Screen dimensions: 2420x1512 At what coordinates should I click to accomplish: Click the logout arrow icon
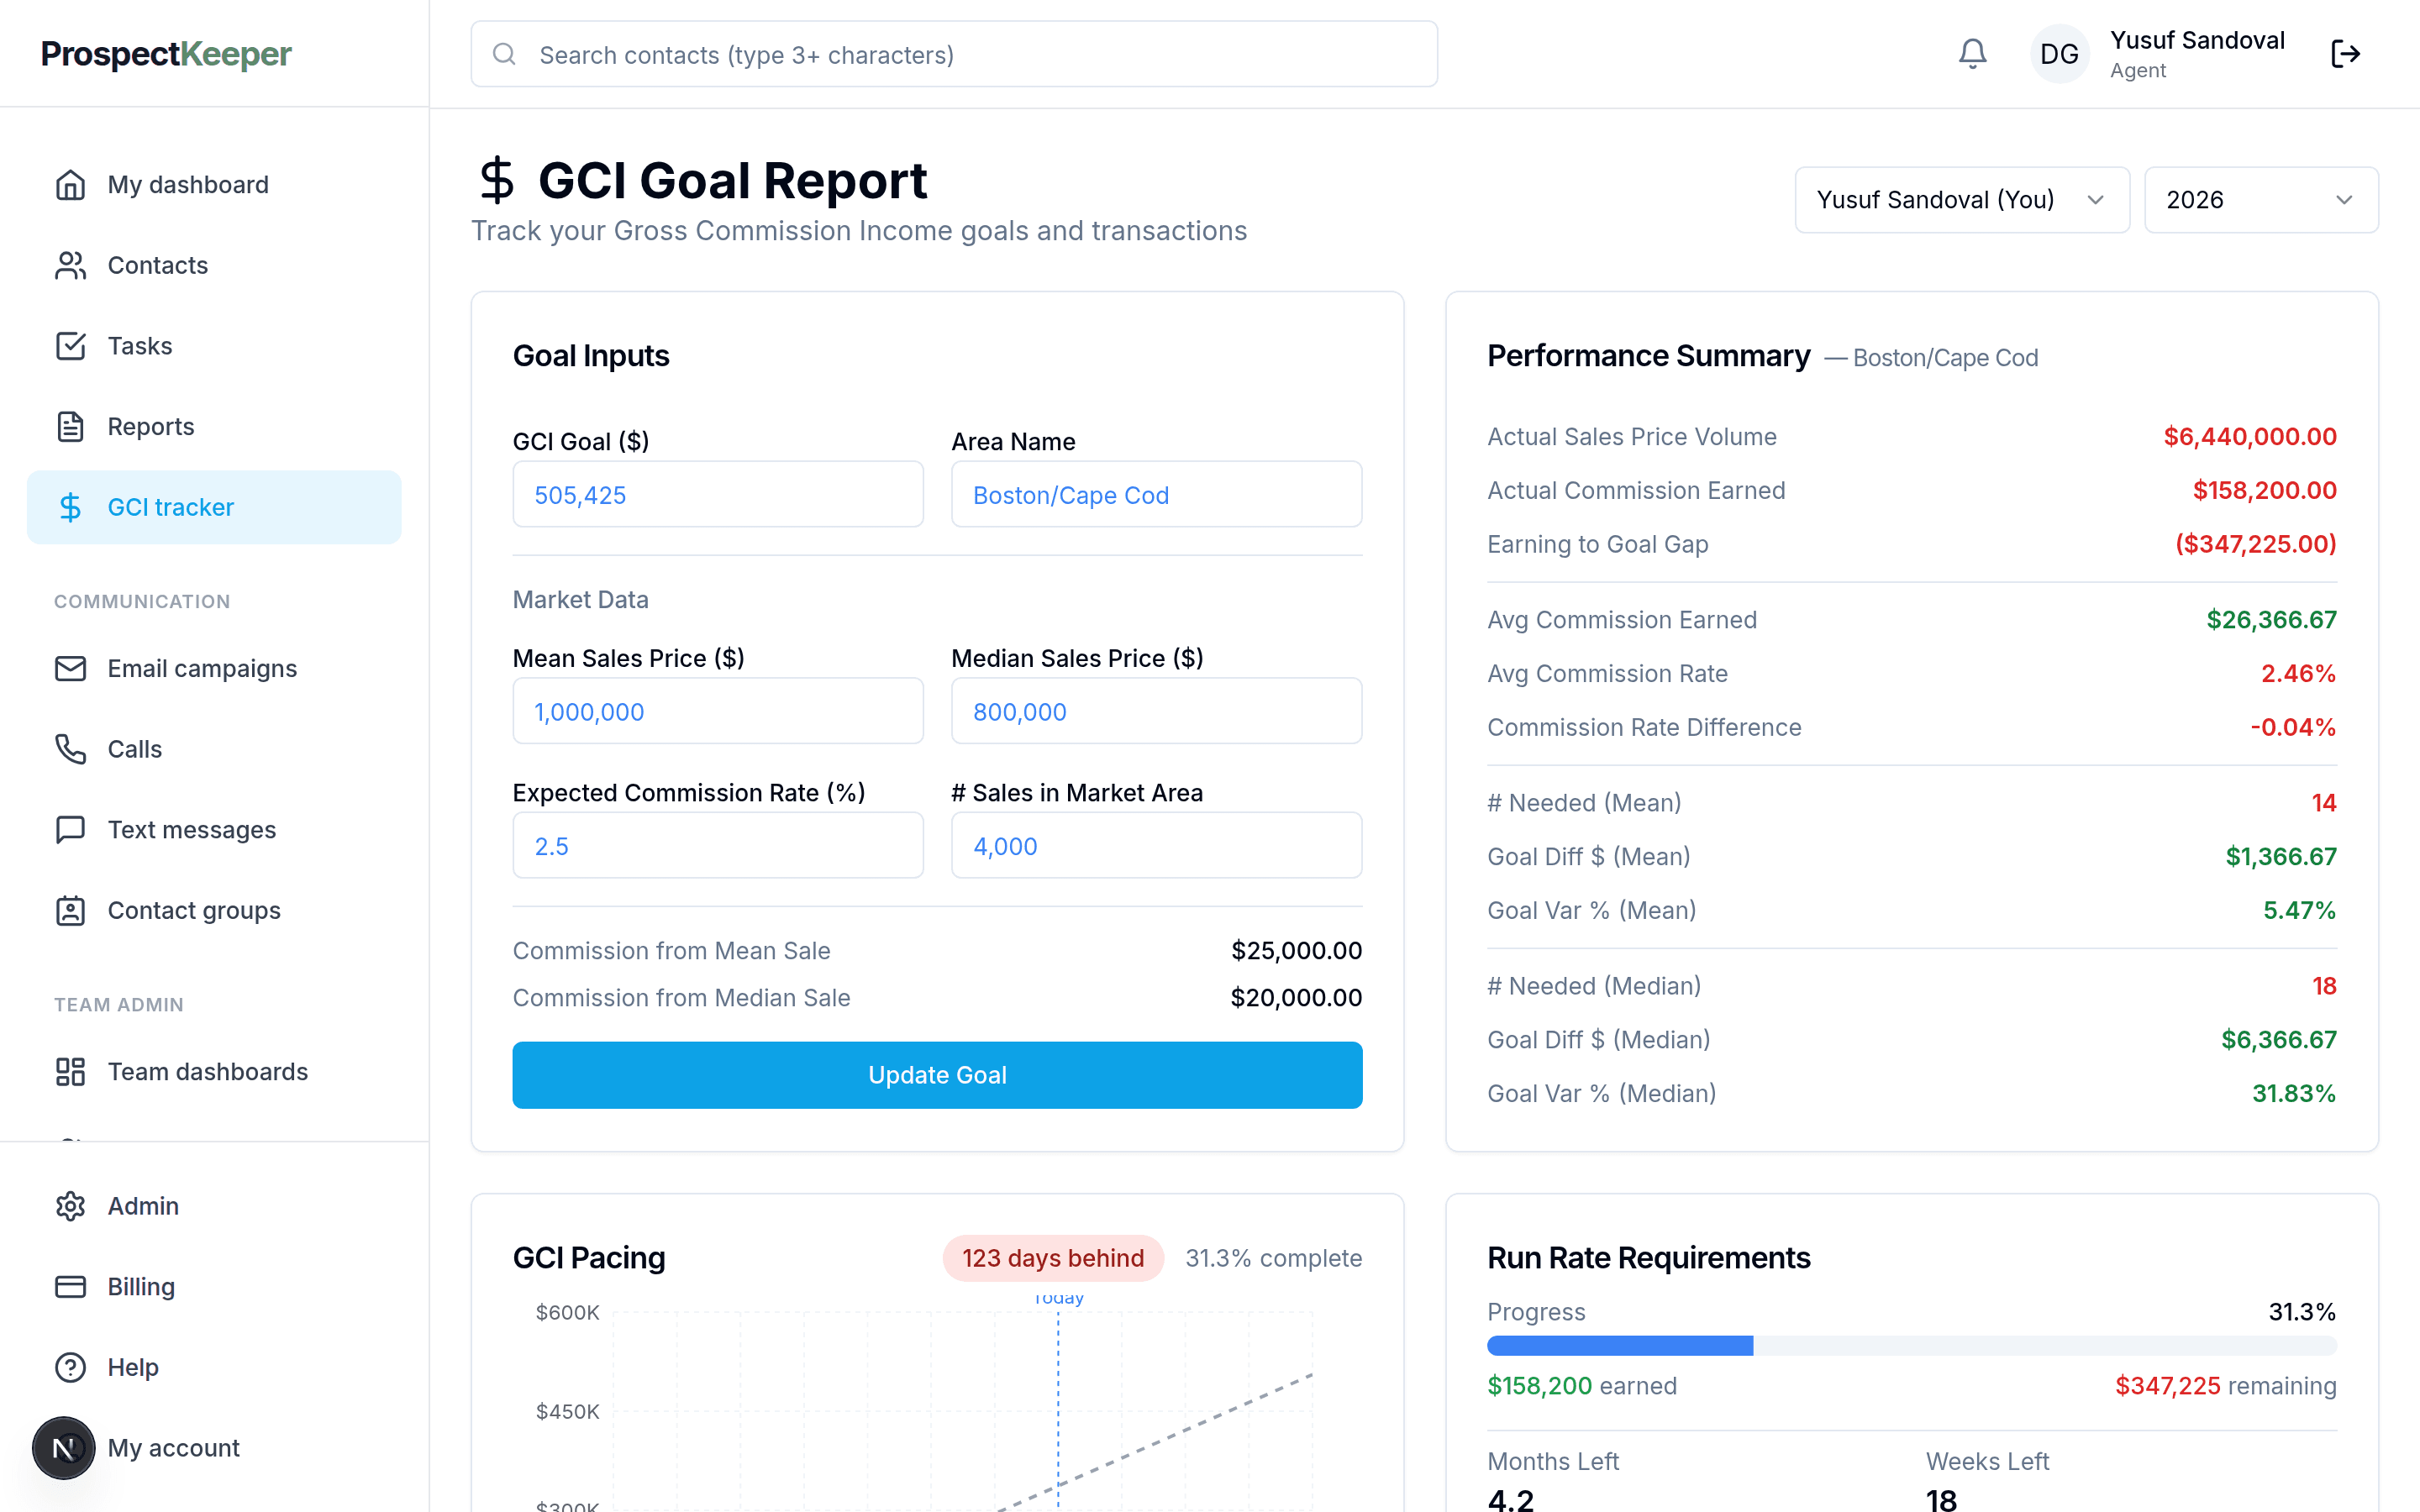(x=2345, y=54)
